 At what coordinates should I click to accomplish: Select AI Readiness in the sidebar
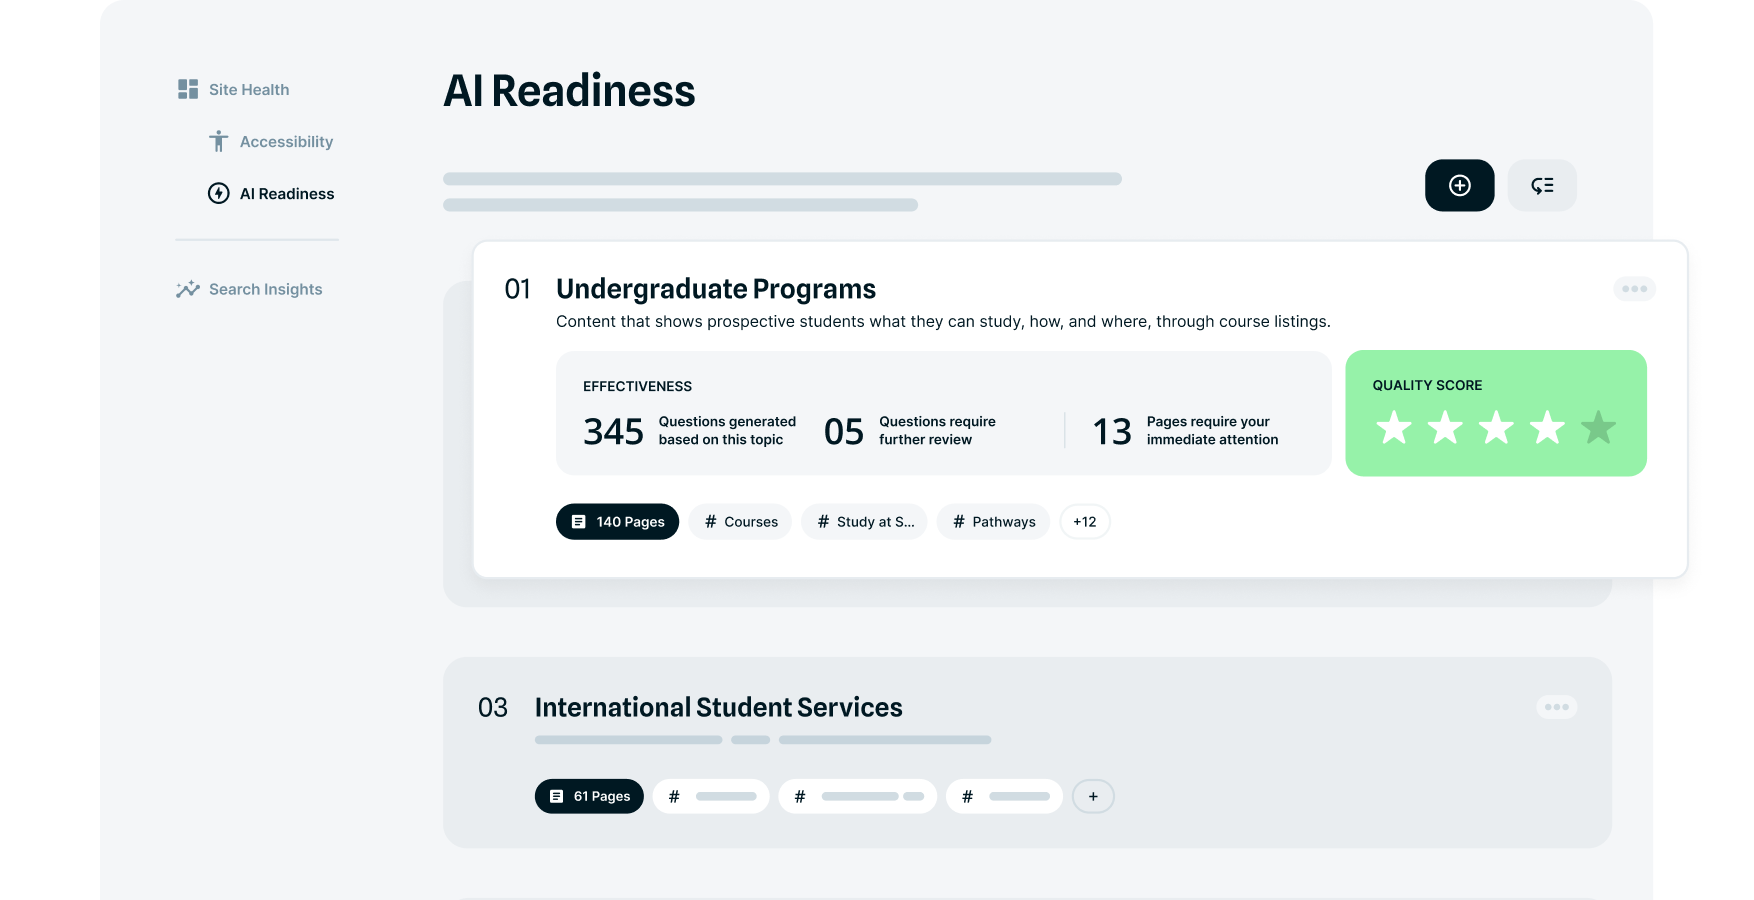[270, 193]
